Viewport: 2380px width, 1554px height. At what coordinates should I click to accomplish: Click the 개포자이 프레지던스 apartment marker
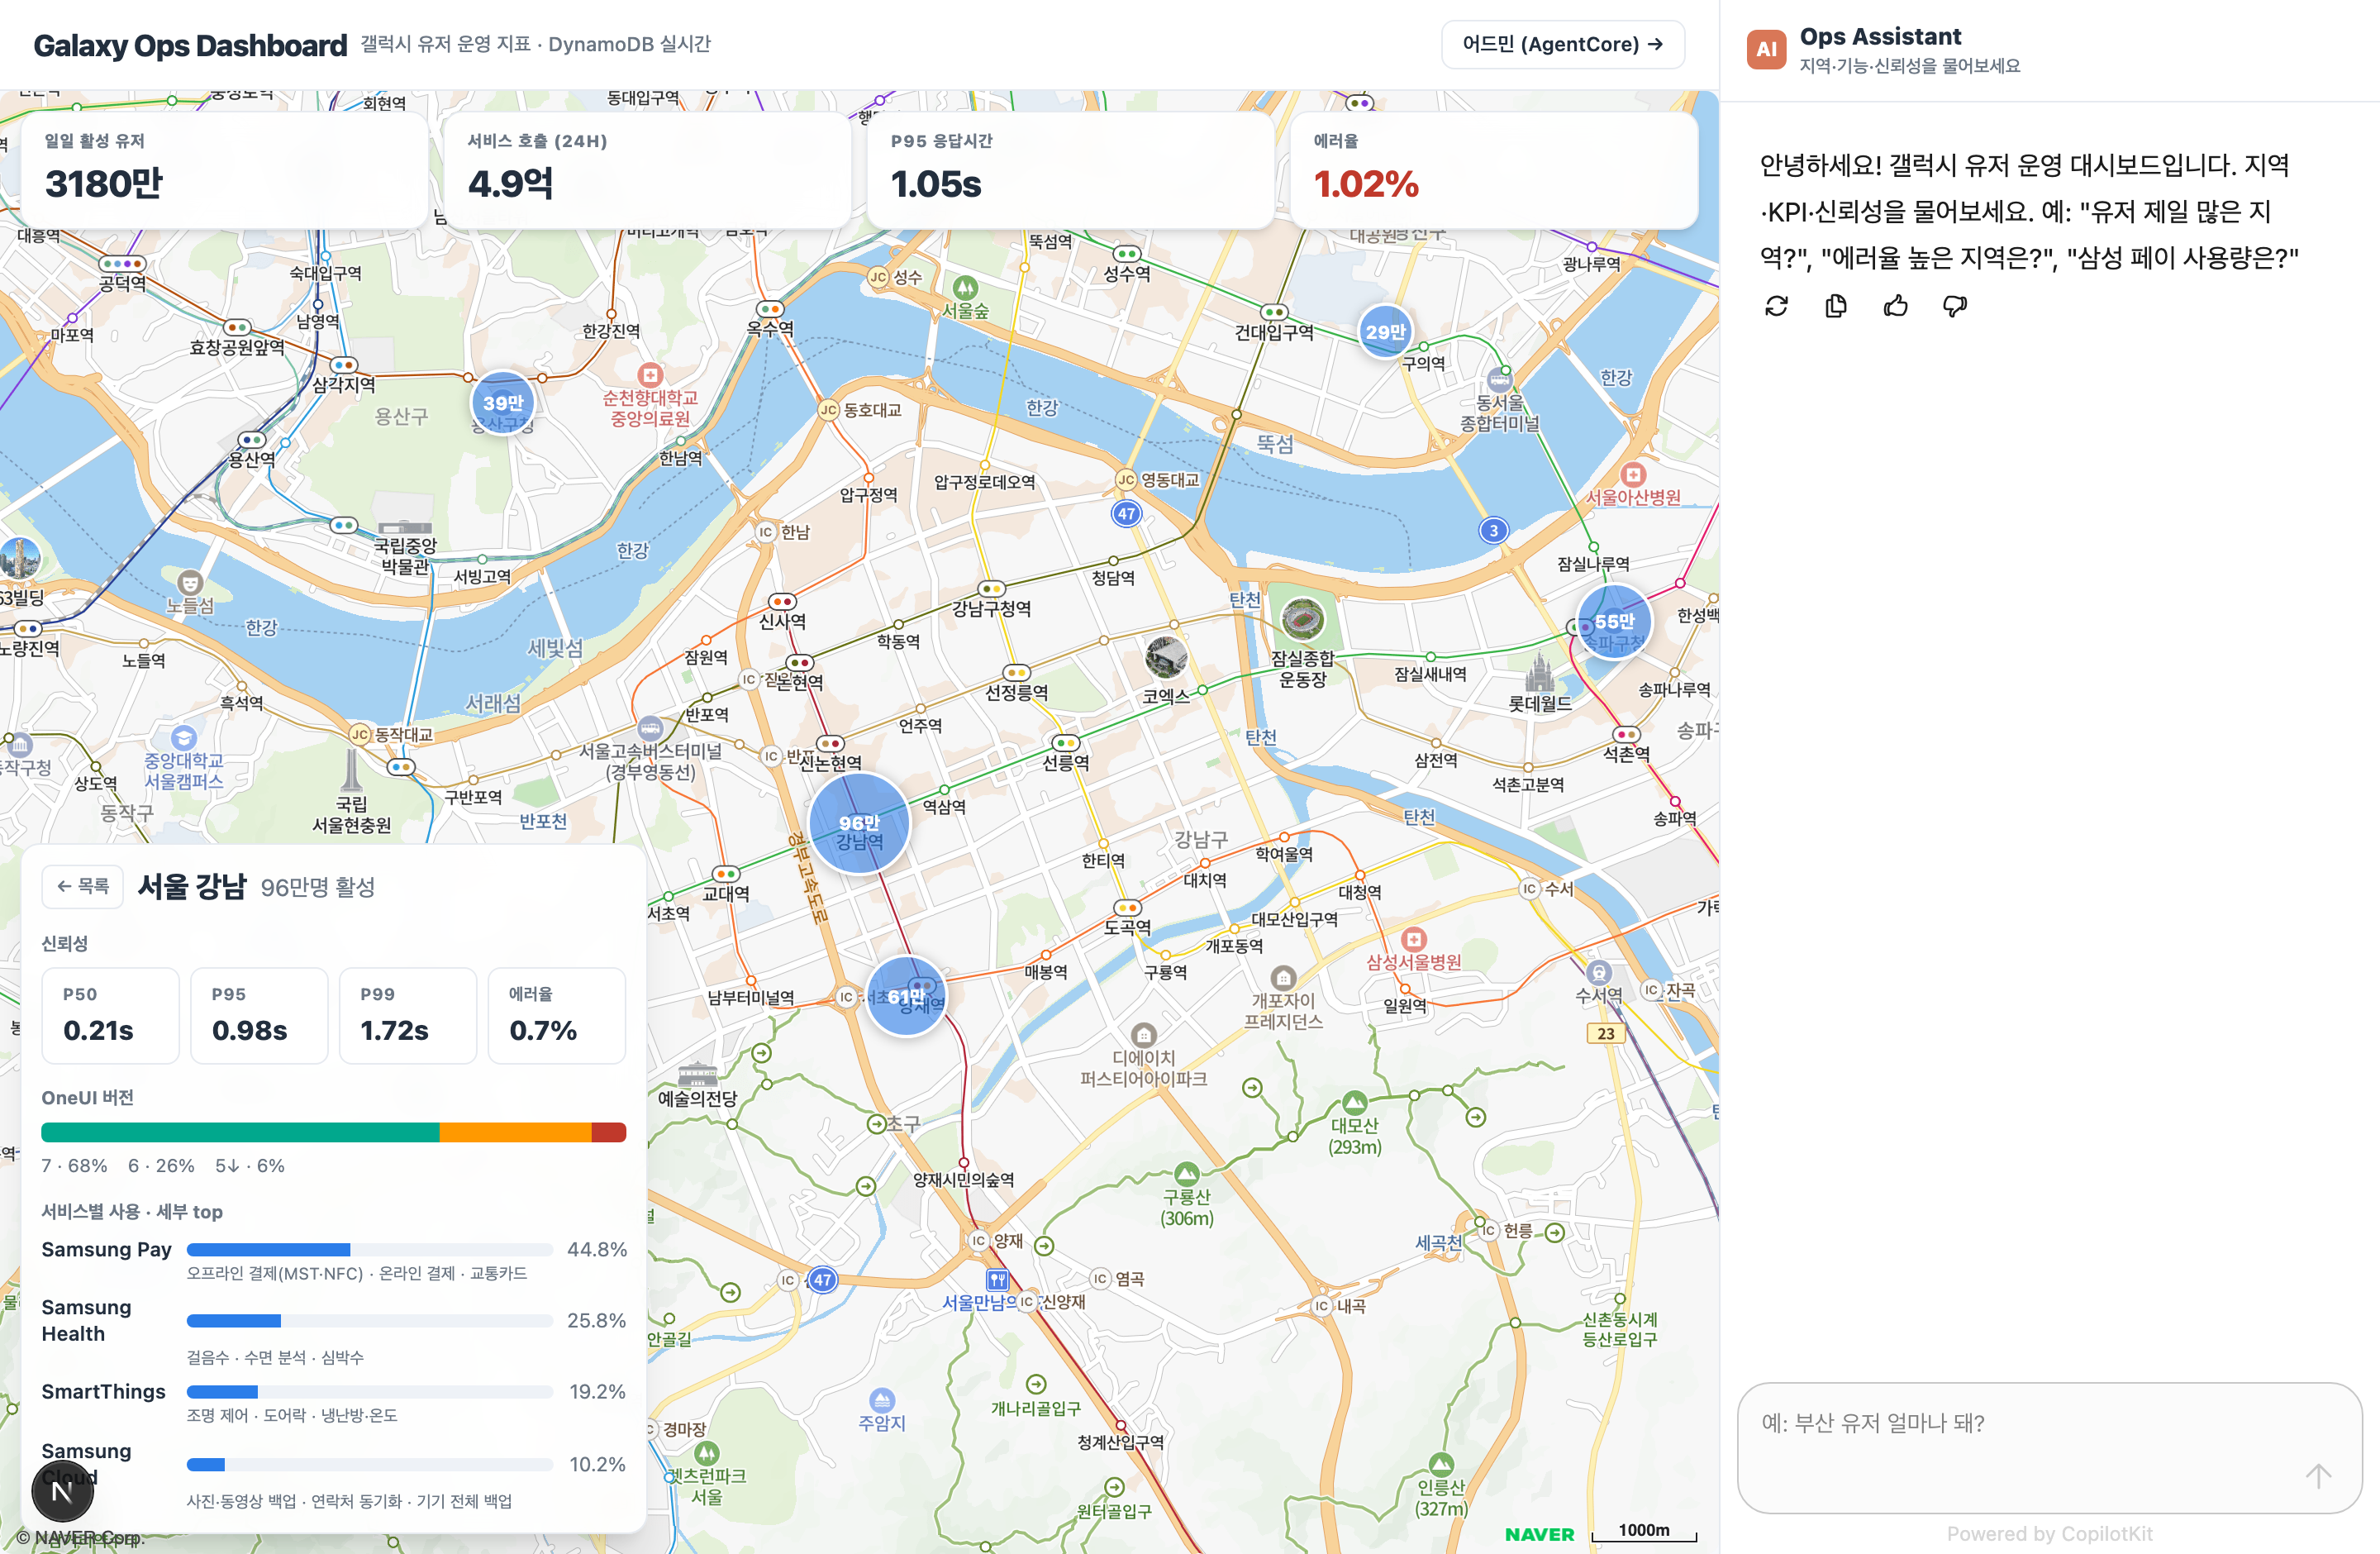1283,977
